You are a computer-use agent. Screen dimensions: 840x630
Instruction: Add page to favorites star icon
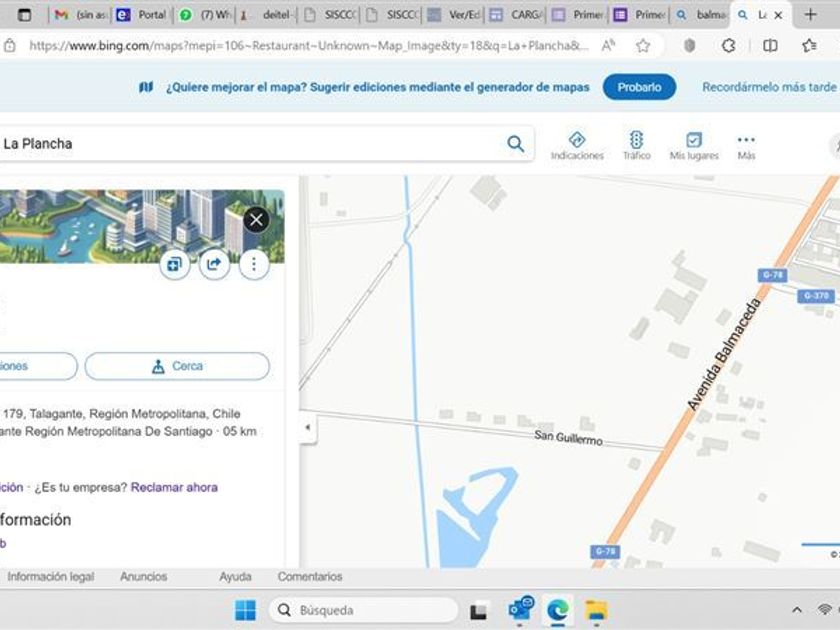643,46
